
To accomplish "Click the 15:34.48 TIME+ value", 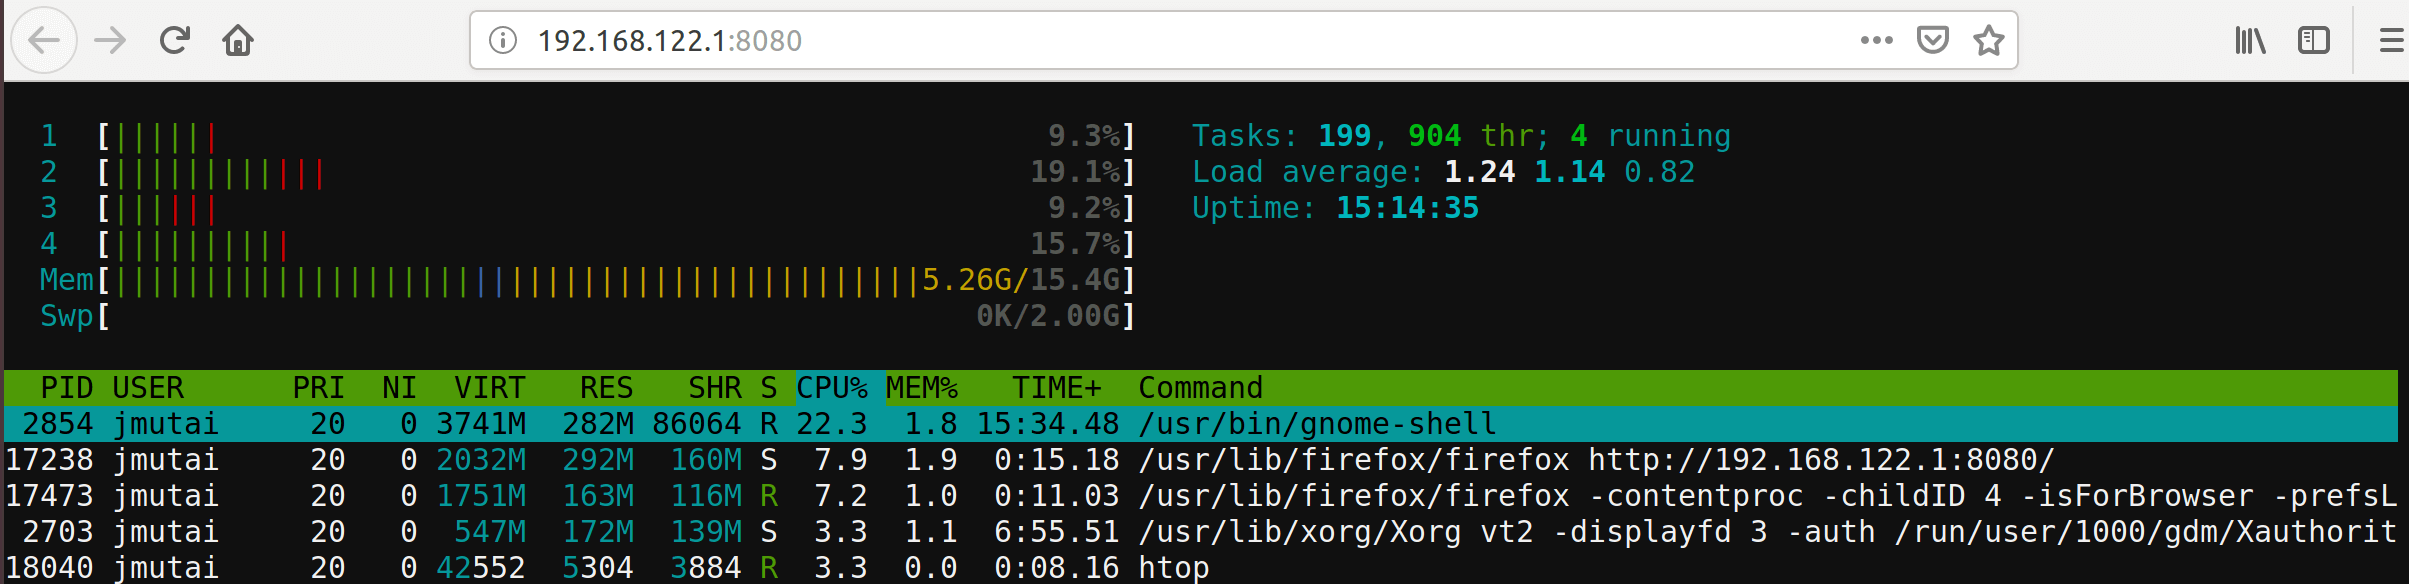I will coord(1048,424).
